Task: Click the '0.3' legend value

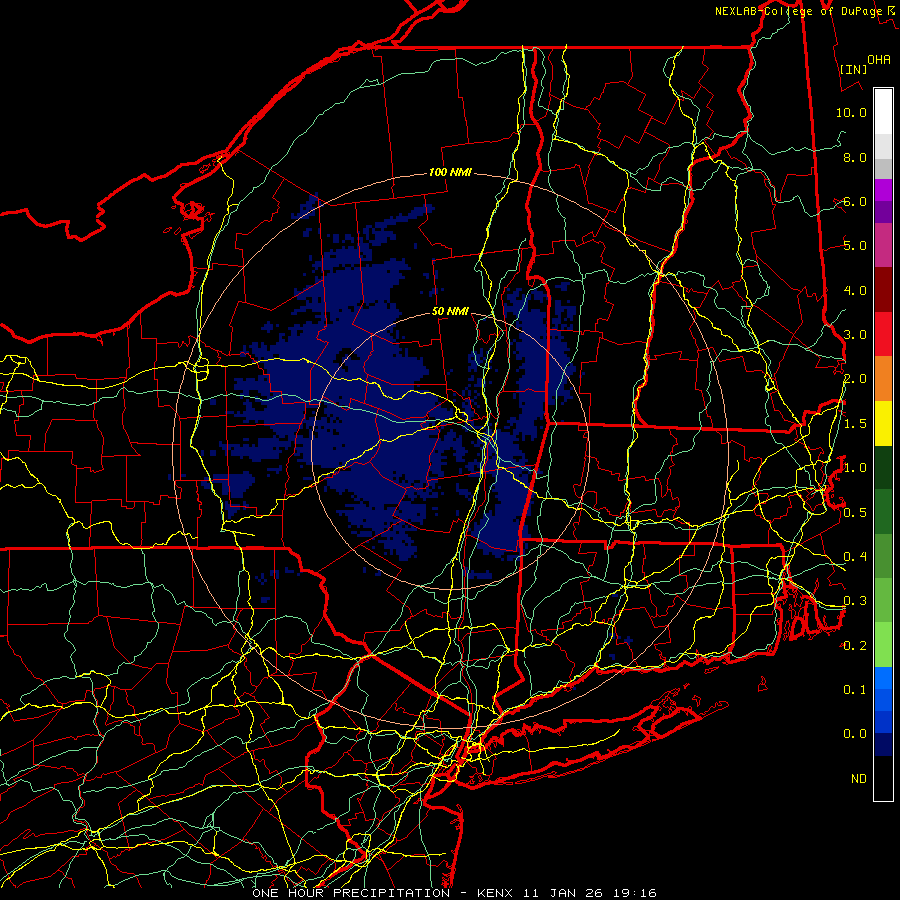Action: pos(855,601)
